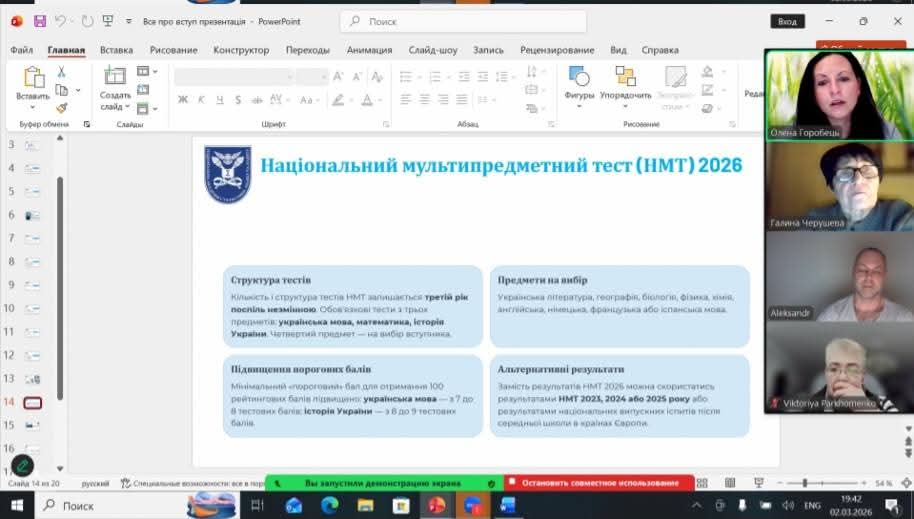Adjust the zoom slider in status bar

805,483
